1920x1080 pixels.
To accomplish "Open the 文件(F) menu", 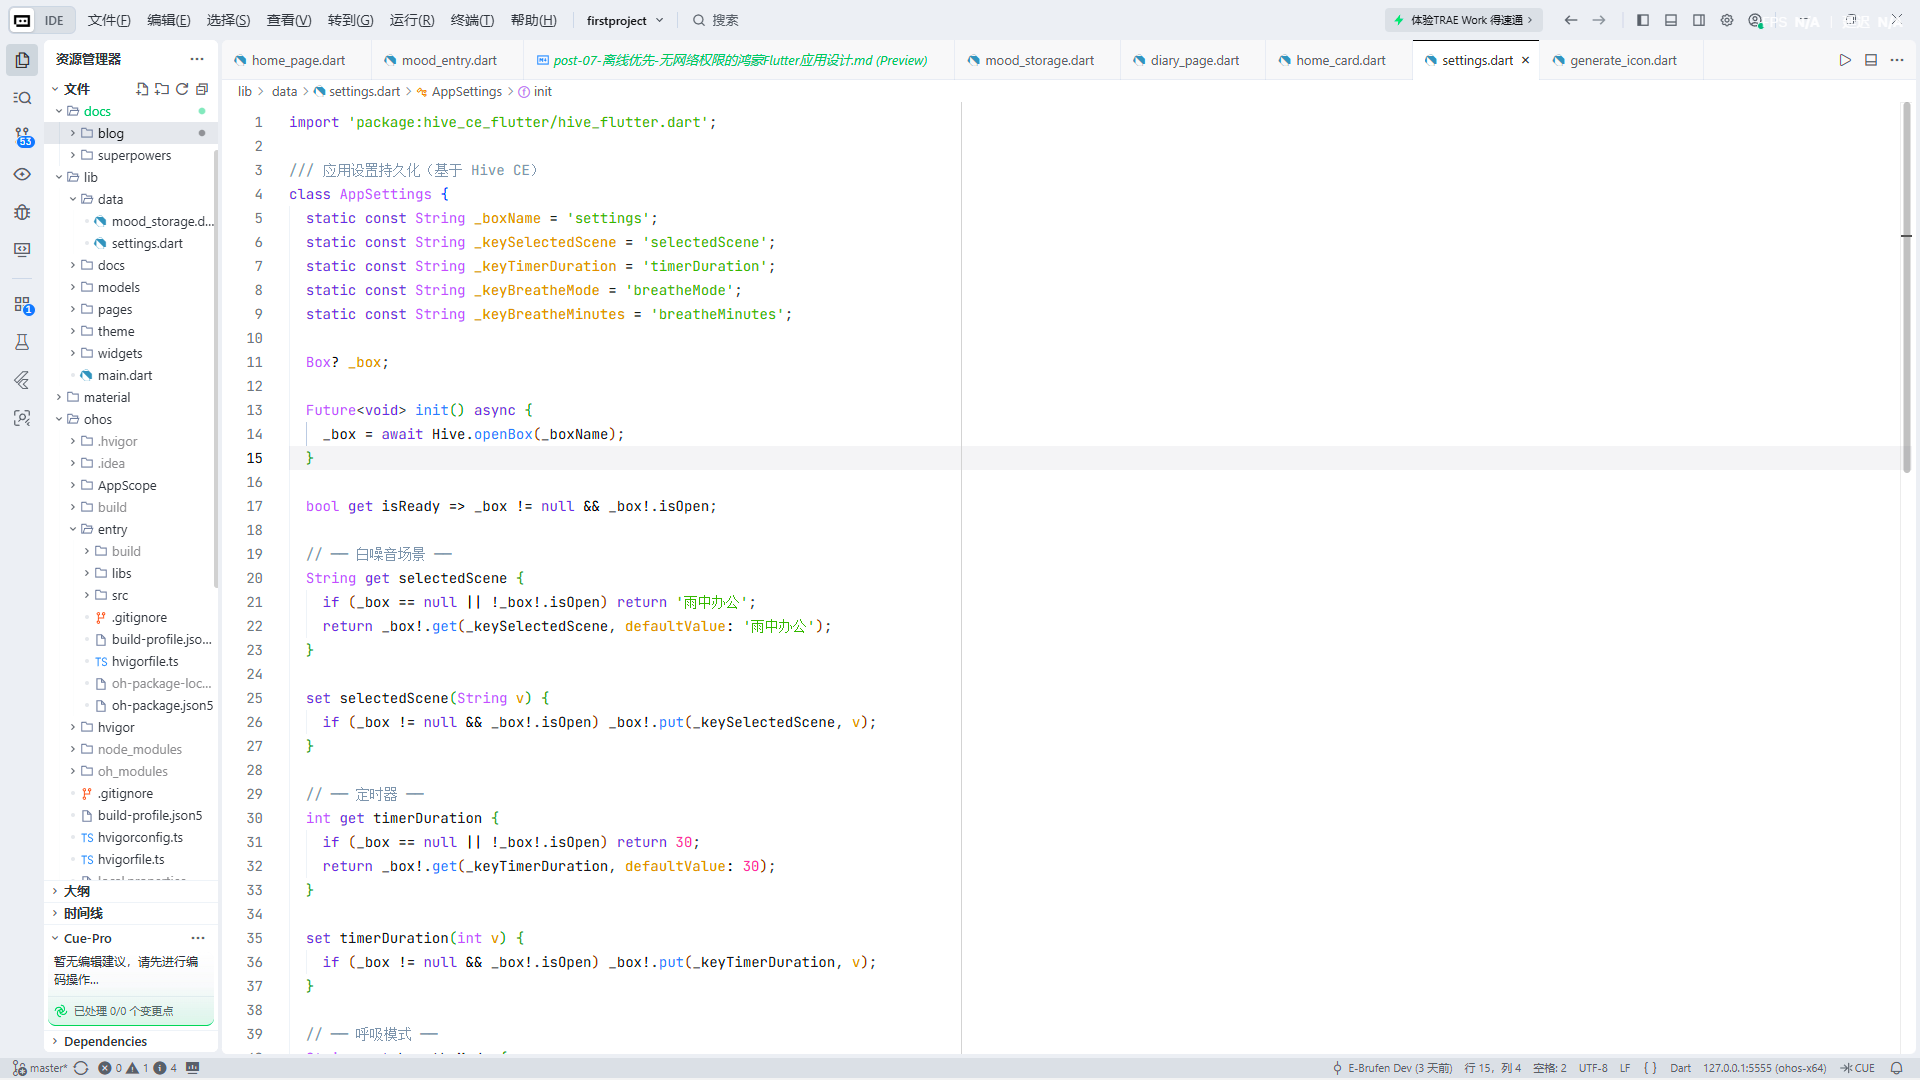I will click(x=109, y=20).
